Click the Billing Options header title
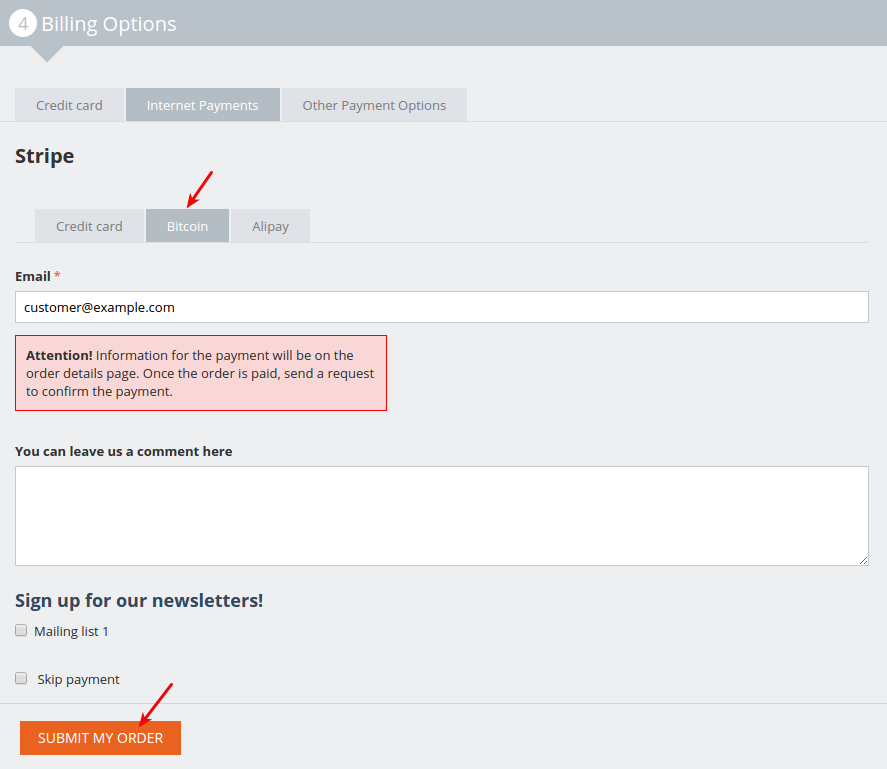 (x=109, y=24)
